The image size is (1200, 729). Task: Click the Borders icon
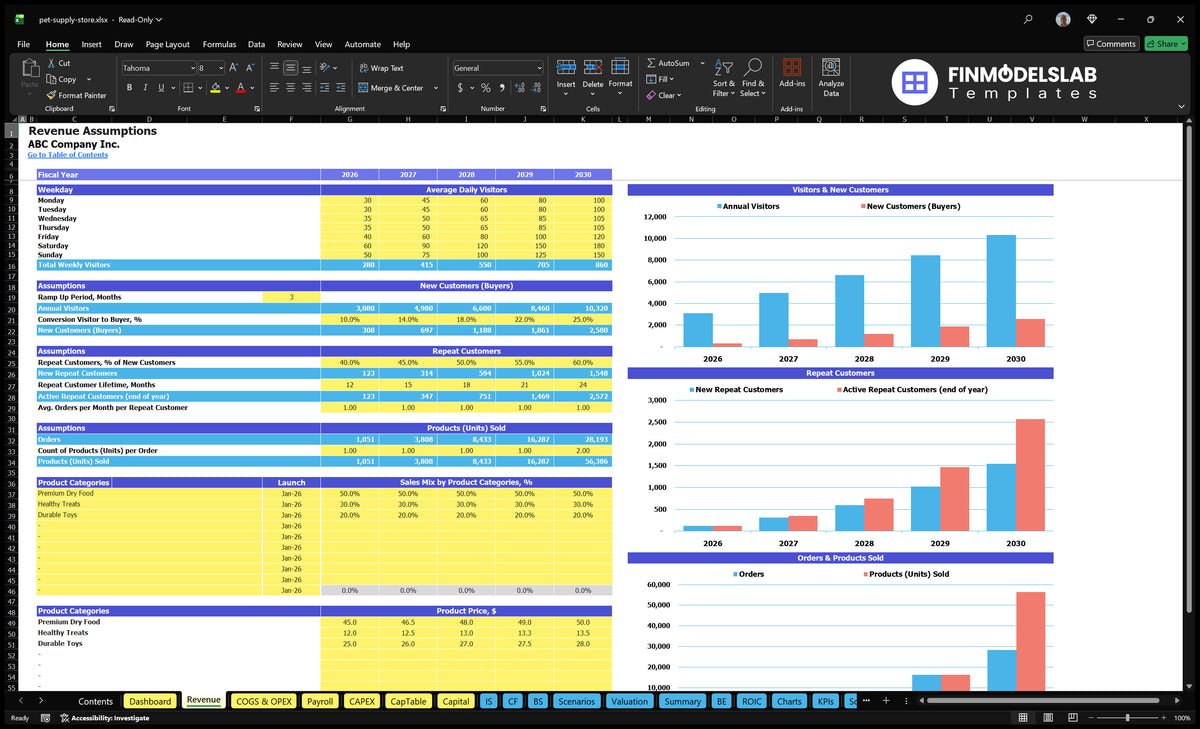[x=187, y=87]
